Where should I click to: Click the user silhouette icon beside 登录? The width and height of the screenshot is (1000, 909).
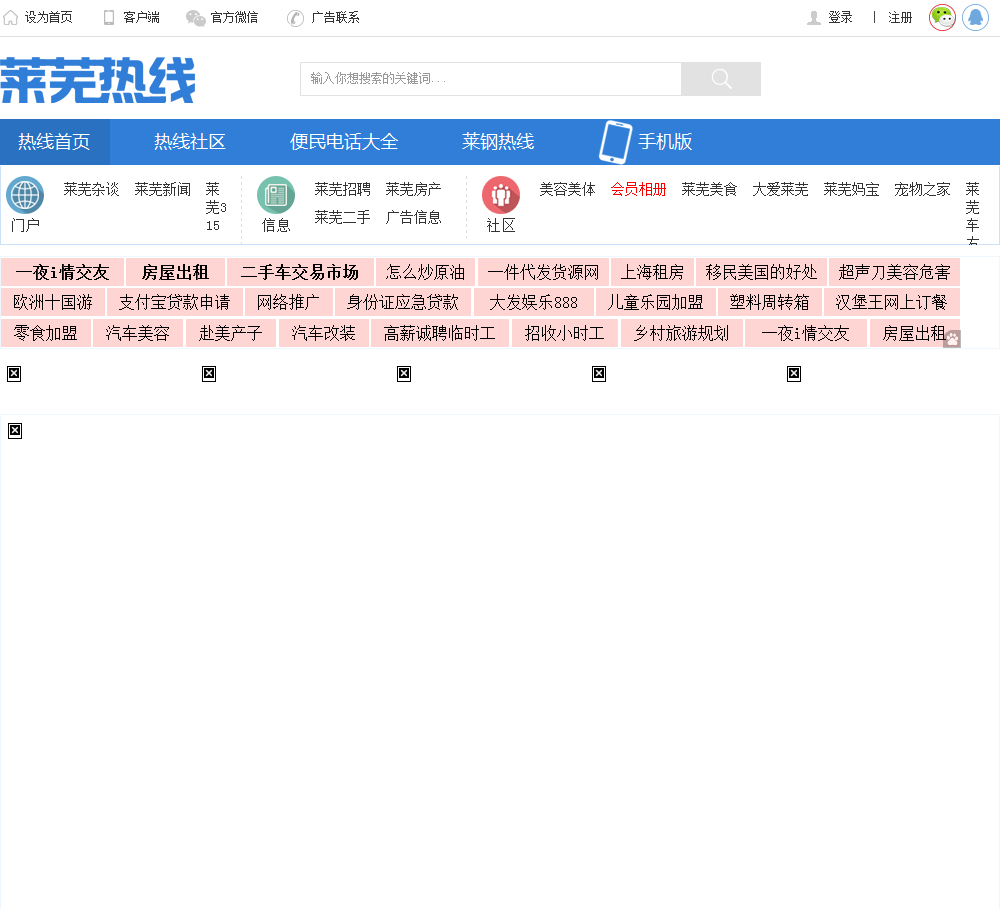(x=814, y=18)
